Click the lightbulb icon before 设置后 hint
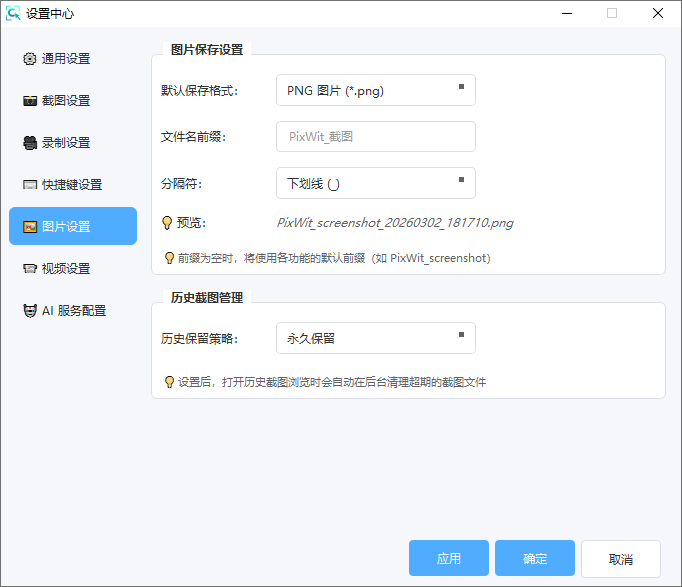 point(169,382)
